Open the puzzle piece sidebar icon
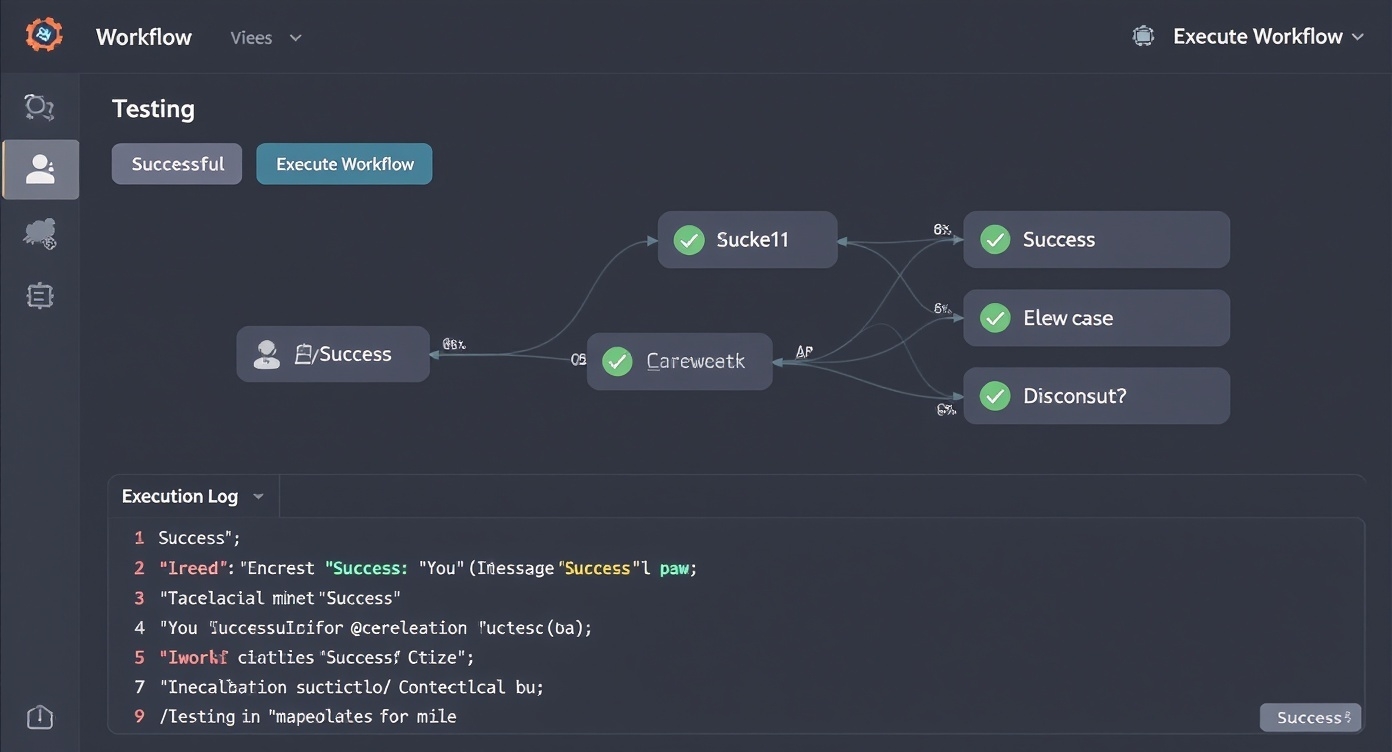1392x752 pixels. 40,234
